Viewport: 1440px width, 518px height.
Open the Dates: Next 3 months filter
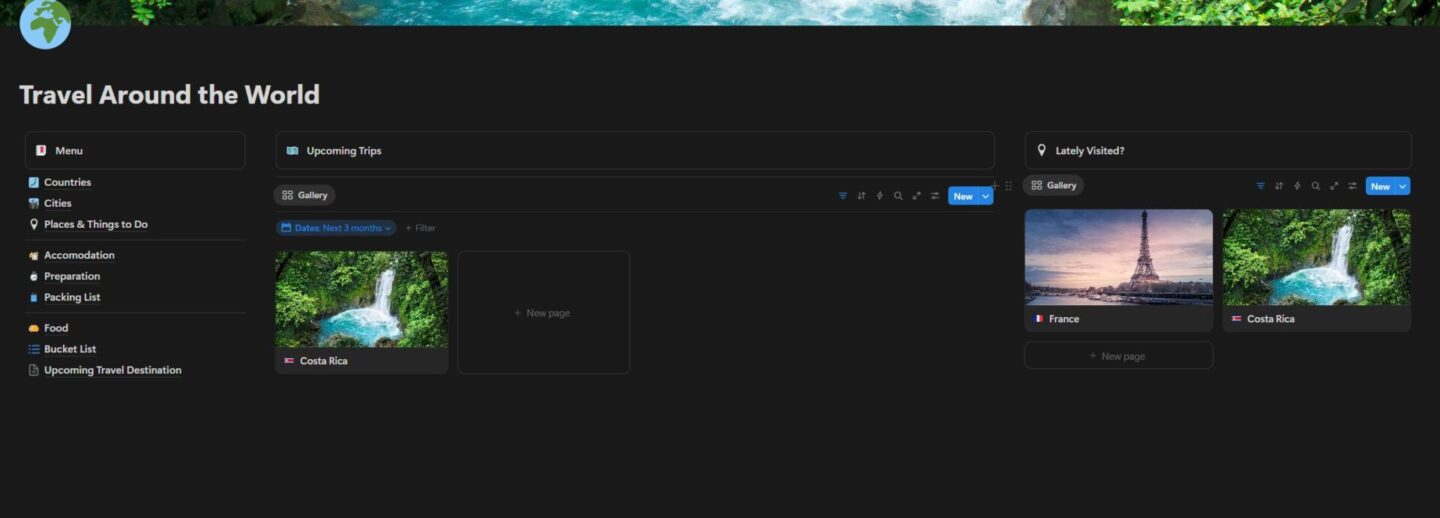tap(336, 228)
